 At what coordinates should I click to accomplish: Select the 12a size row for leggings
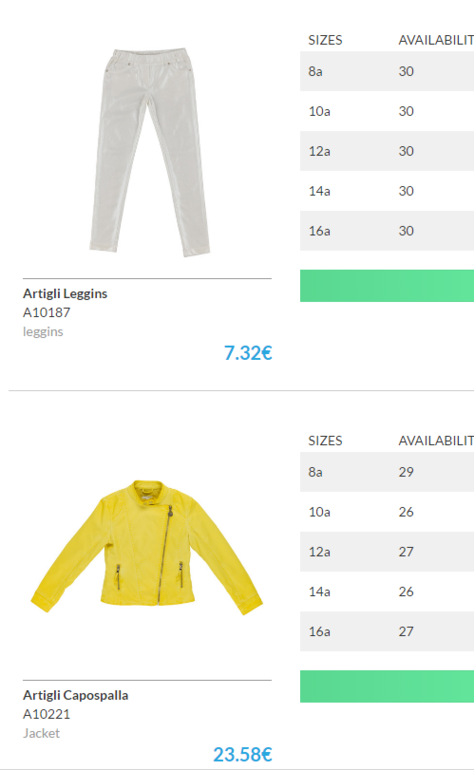click(387, 151)
